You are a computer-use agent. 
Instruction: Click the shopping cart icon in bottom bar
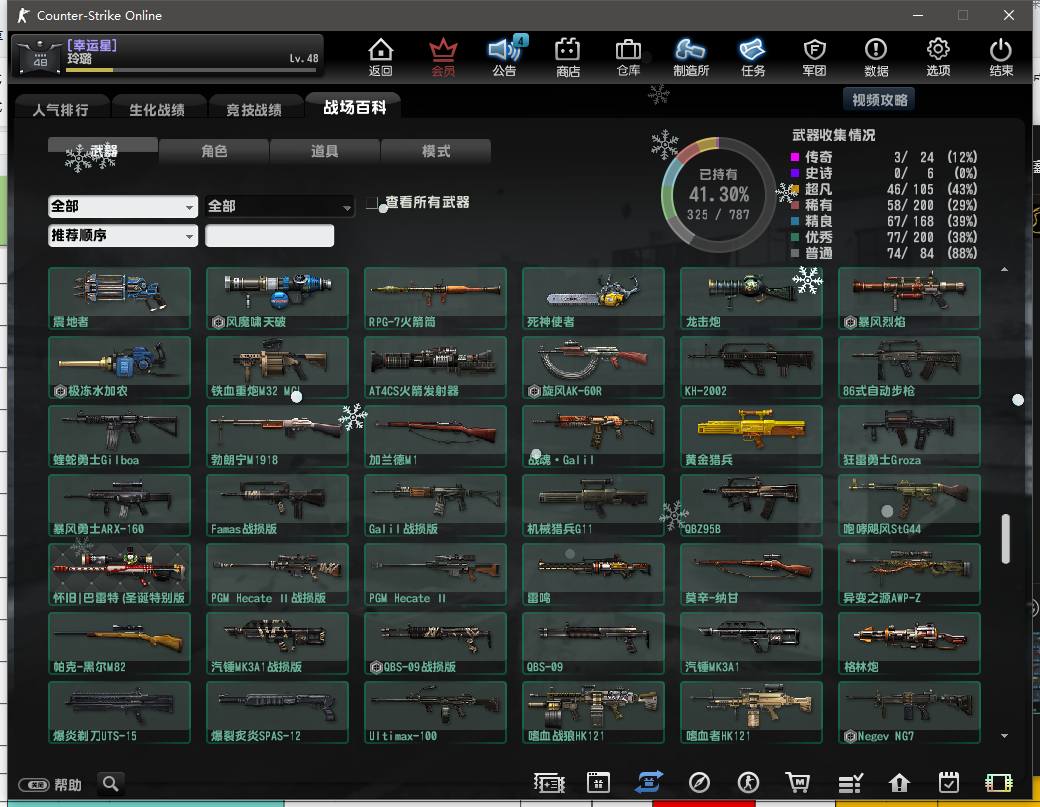pyautogui.click(x=797, y=783)
